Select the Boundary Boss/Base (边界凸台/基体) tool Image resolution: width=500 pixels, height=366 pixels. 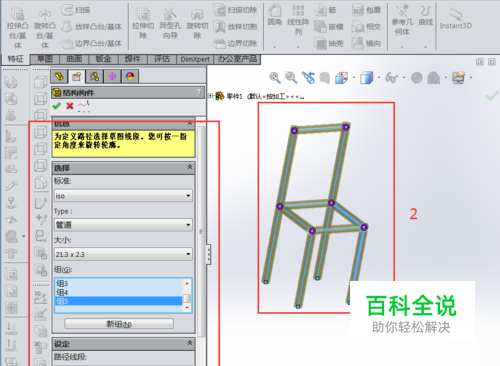pyautogui.click(x=92, y=43)
